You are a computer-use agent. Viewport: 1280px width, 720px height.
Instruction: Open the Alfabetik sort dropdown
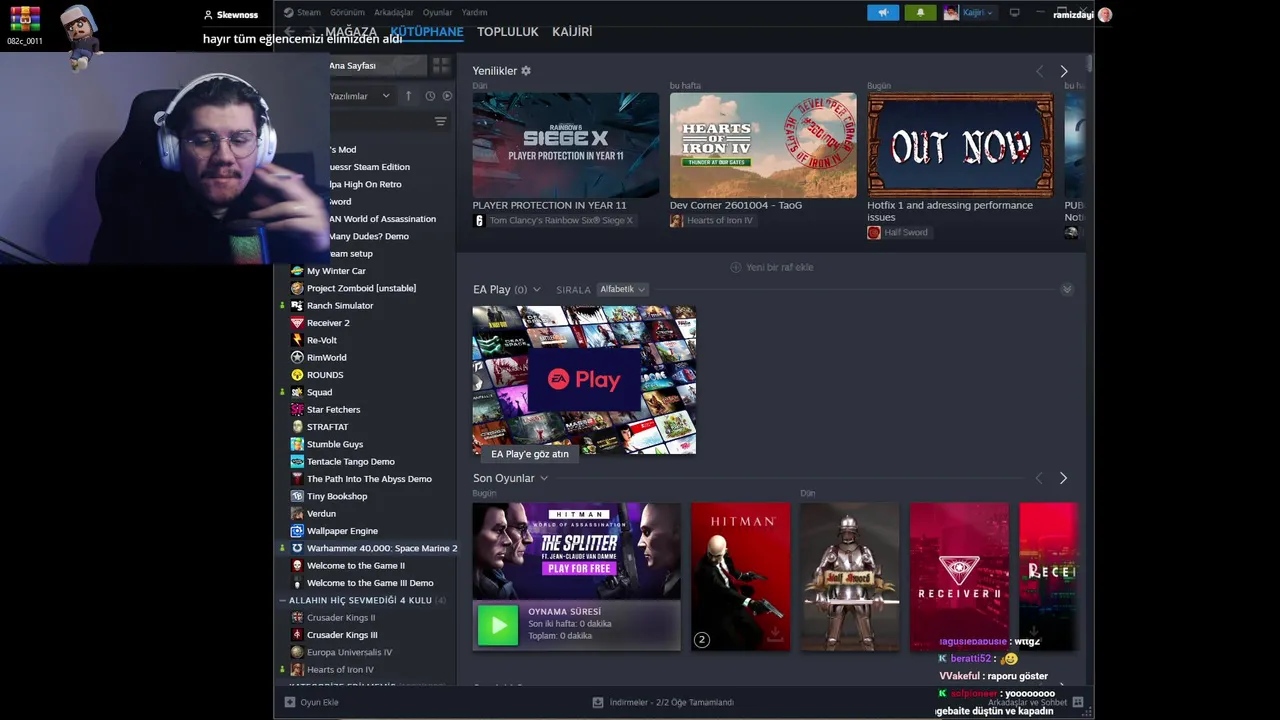[x=622, y=289]
